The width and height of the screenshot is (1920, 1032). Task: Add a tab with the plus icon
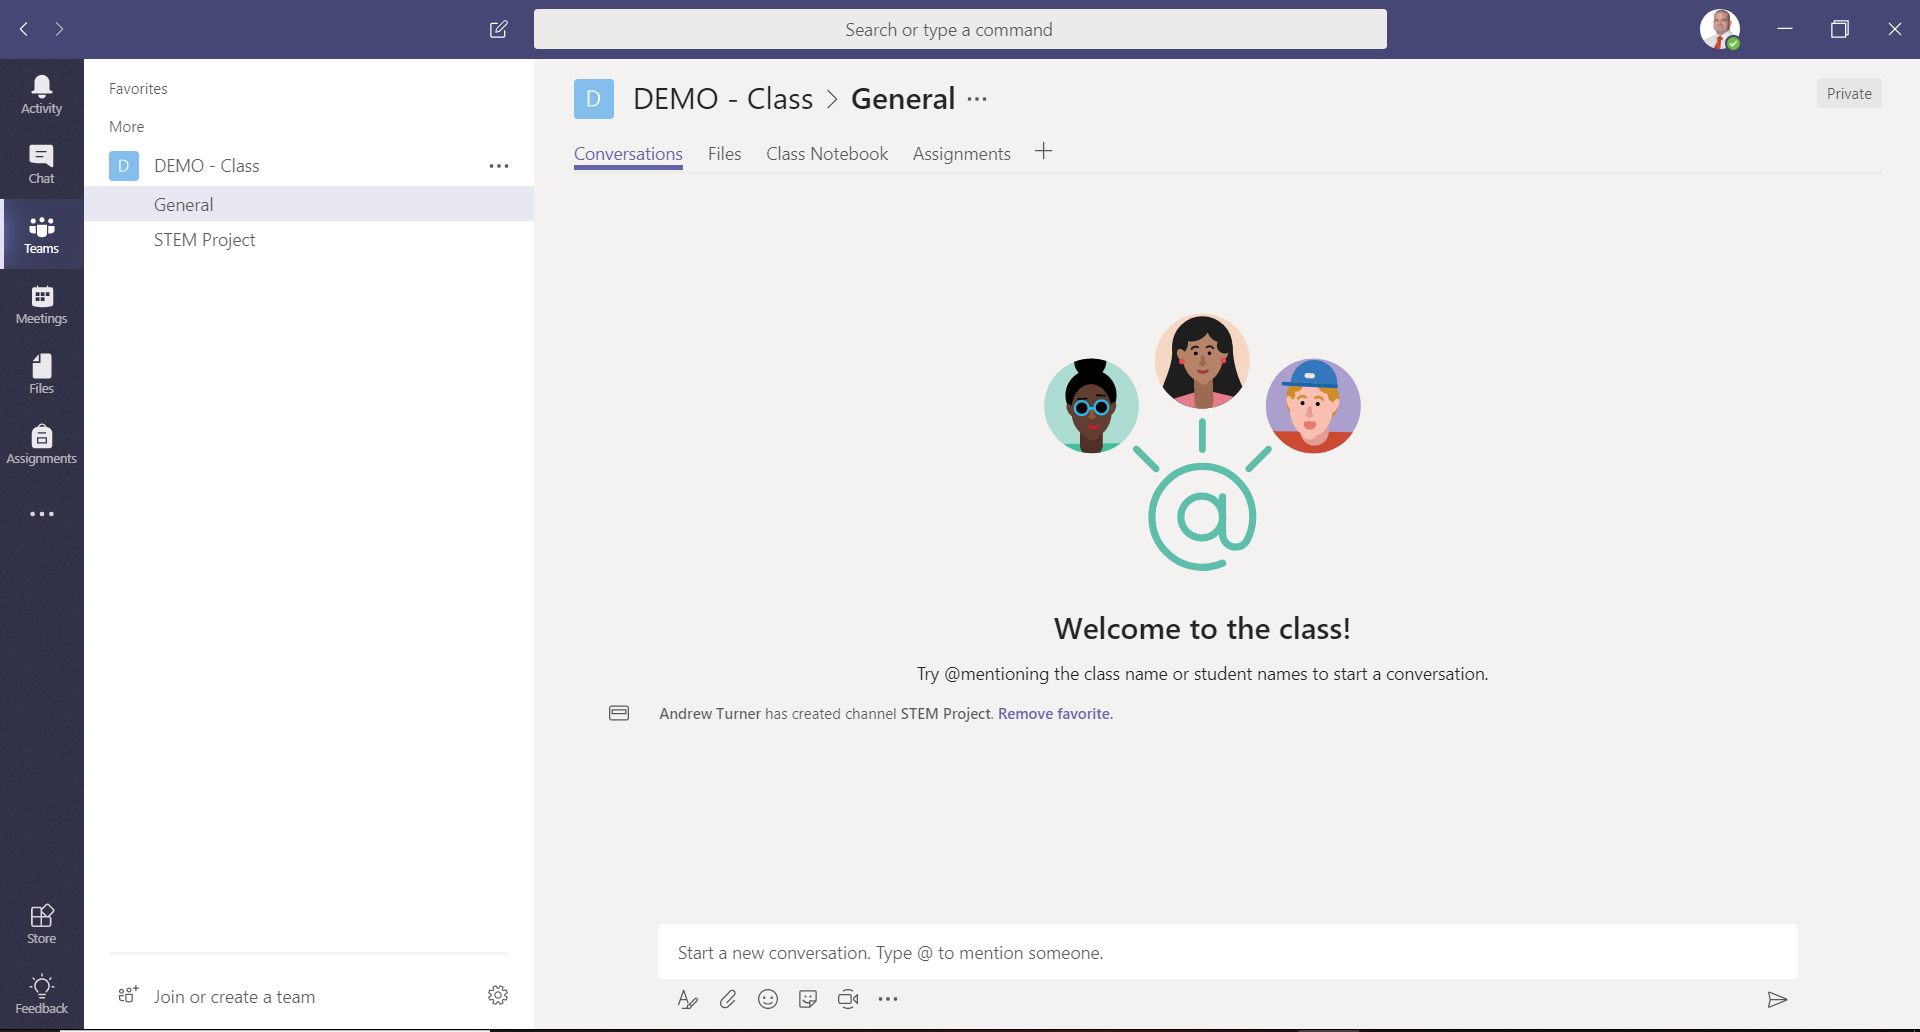click(x=1043, y=151)
